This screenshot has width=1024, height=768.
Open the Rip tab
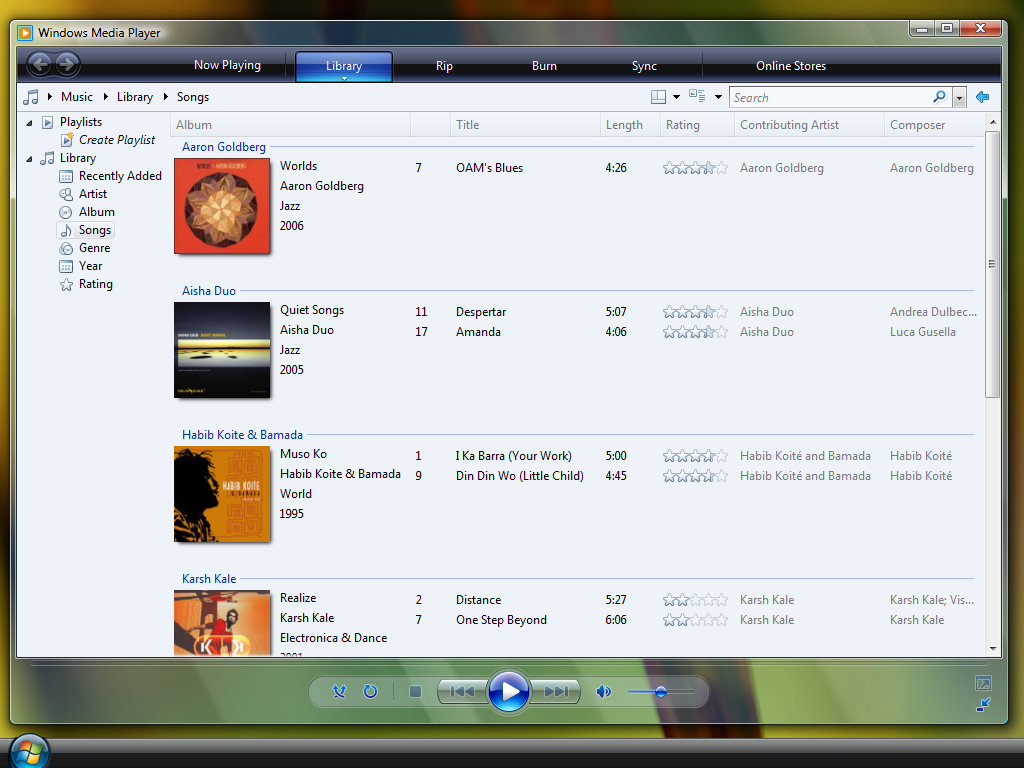tap(444, 66)
